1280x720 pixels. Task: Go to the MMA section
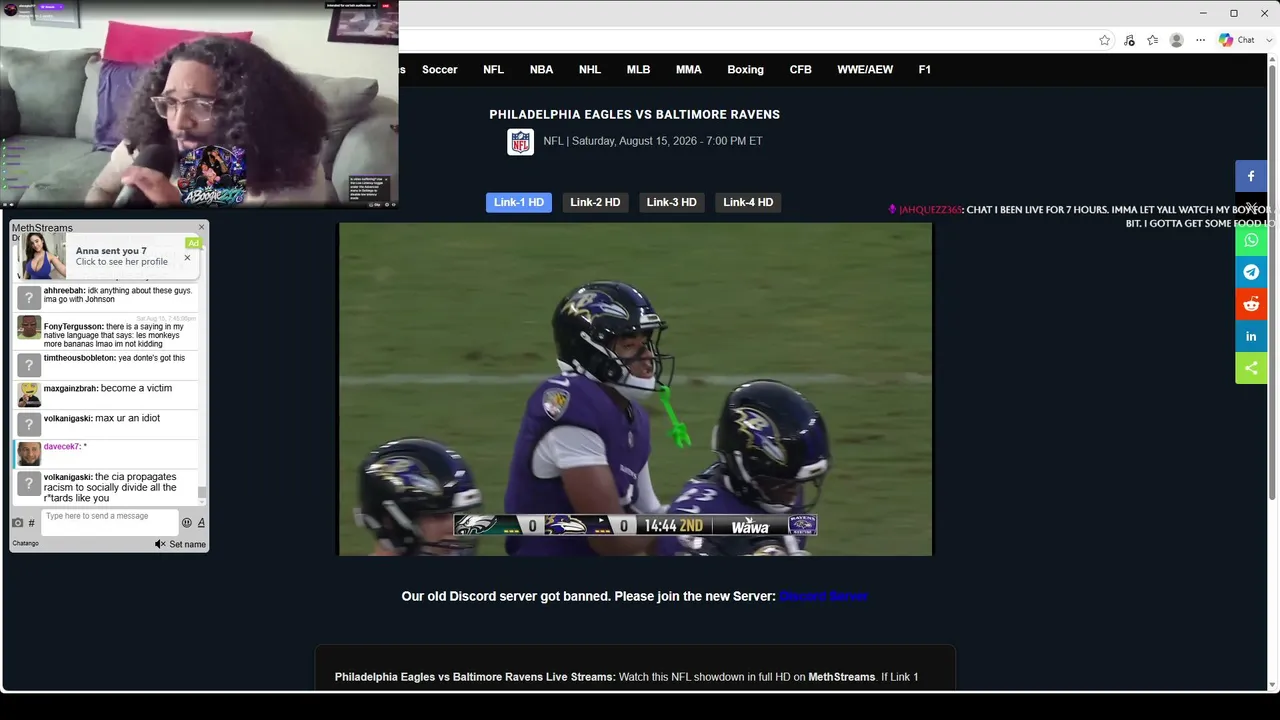[x=688, y=70]
